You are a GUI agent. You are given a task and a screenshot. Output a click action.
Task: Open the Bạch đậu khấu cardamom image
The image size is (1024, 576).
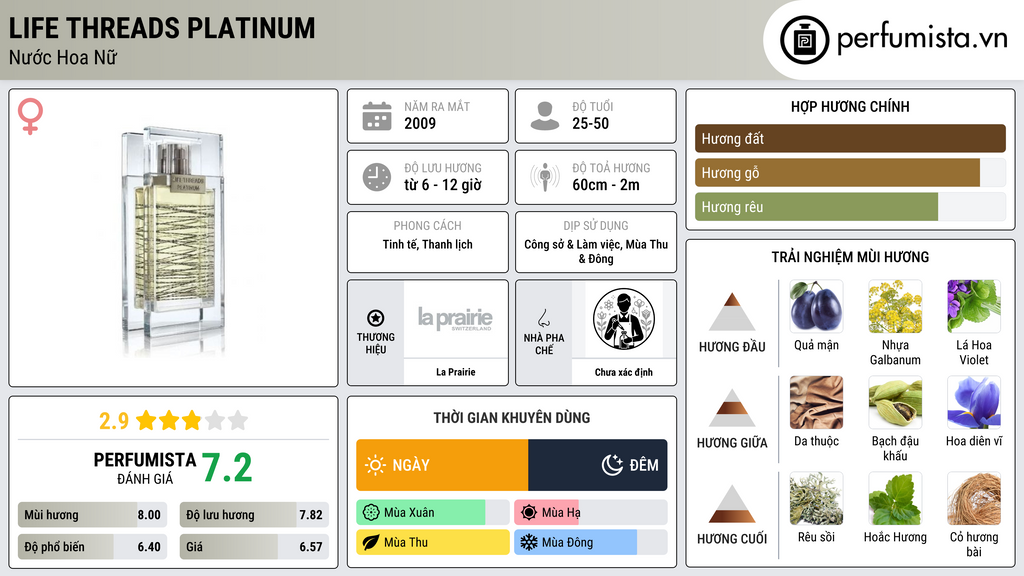pyautogui.click(x=895, y=402)
